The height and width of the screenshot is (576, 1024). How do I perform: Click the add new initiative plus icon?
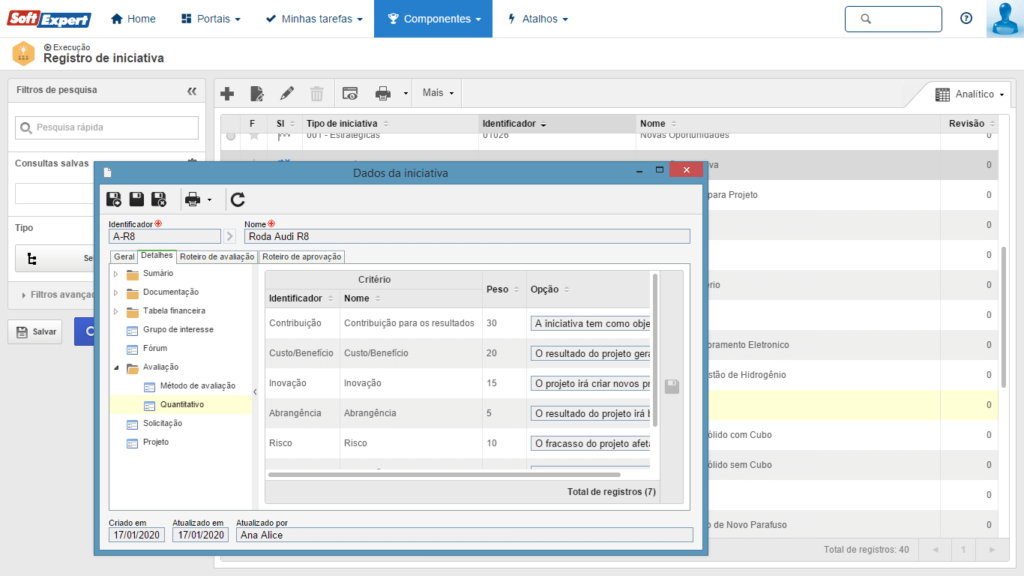coord(227,93)
